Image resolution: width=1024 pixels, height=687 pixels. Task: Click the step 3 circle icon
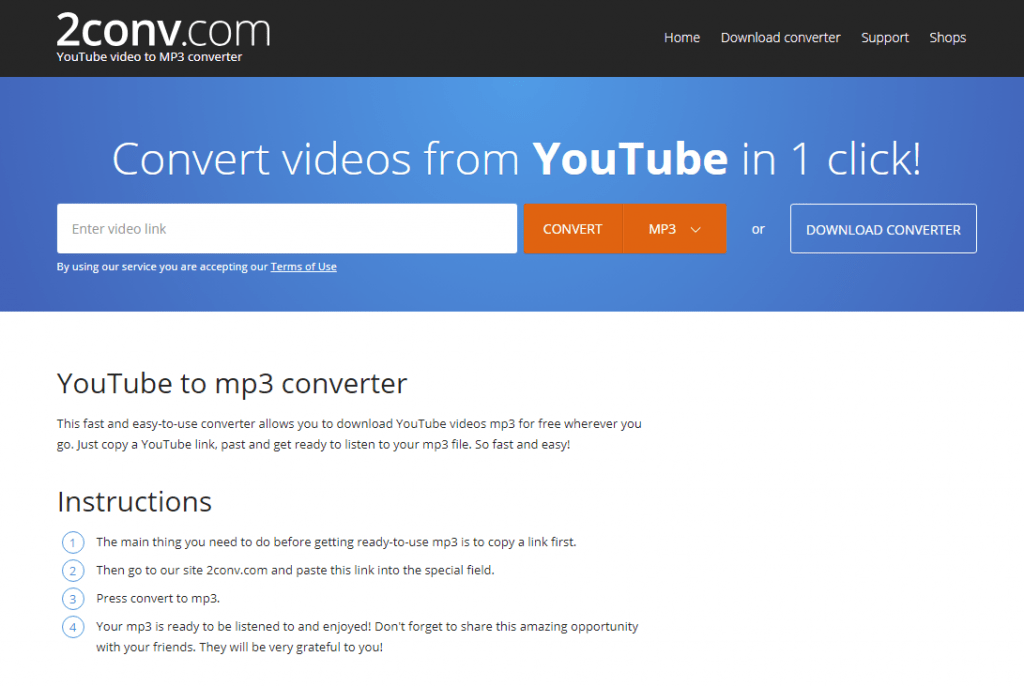(73, 599)
